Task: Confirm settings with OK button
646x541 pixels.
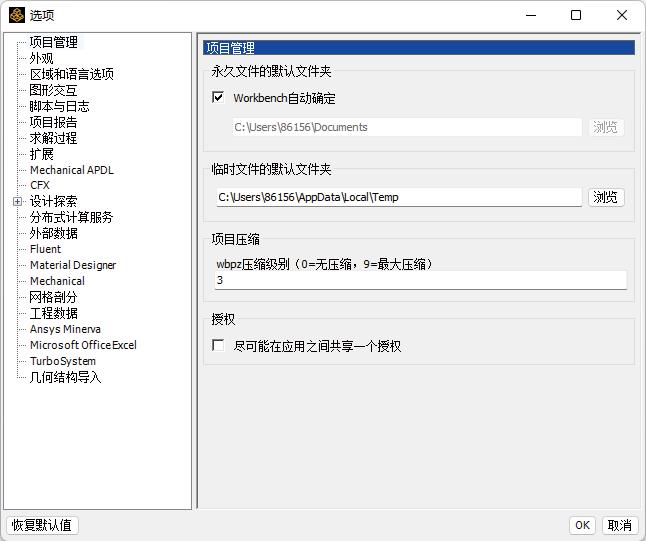Action: (x=583, y=525)
